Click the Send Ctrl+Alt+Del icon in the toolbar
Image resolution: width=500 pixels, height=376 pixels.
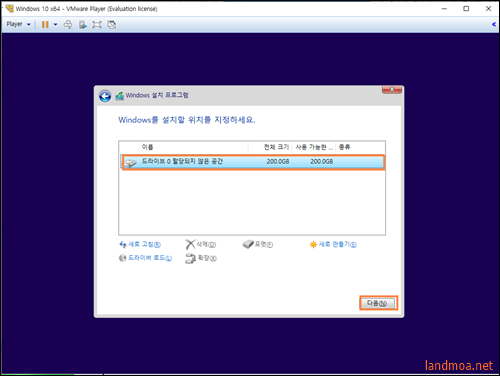(x=68, y=24)
